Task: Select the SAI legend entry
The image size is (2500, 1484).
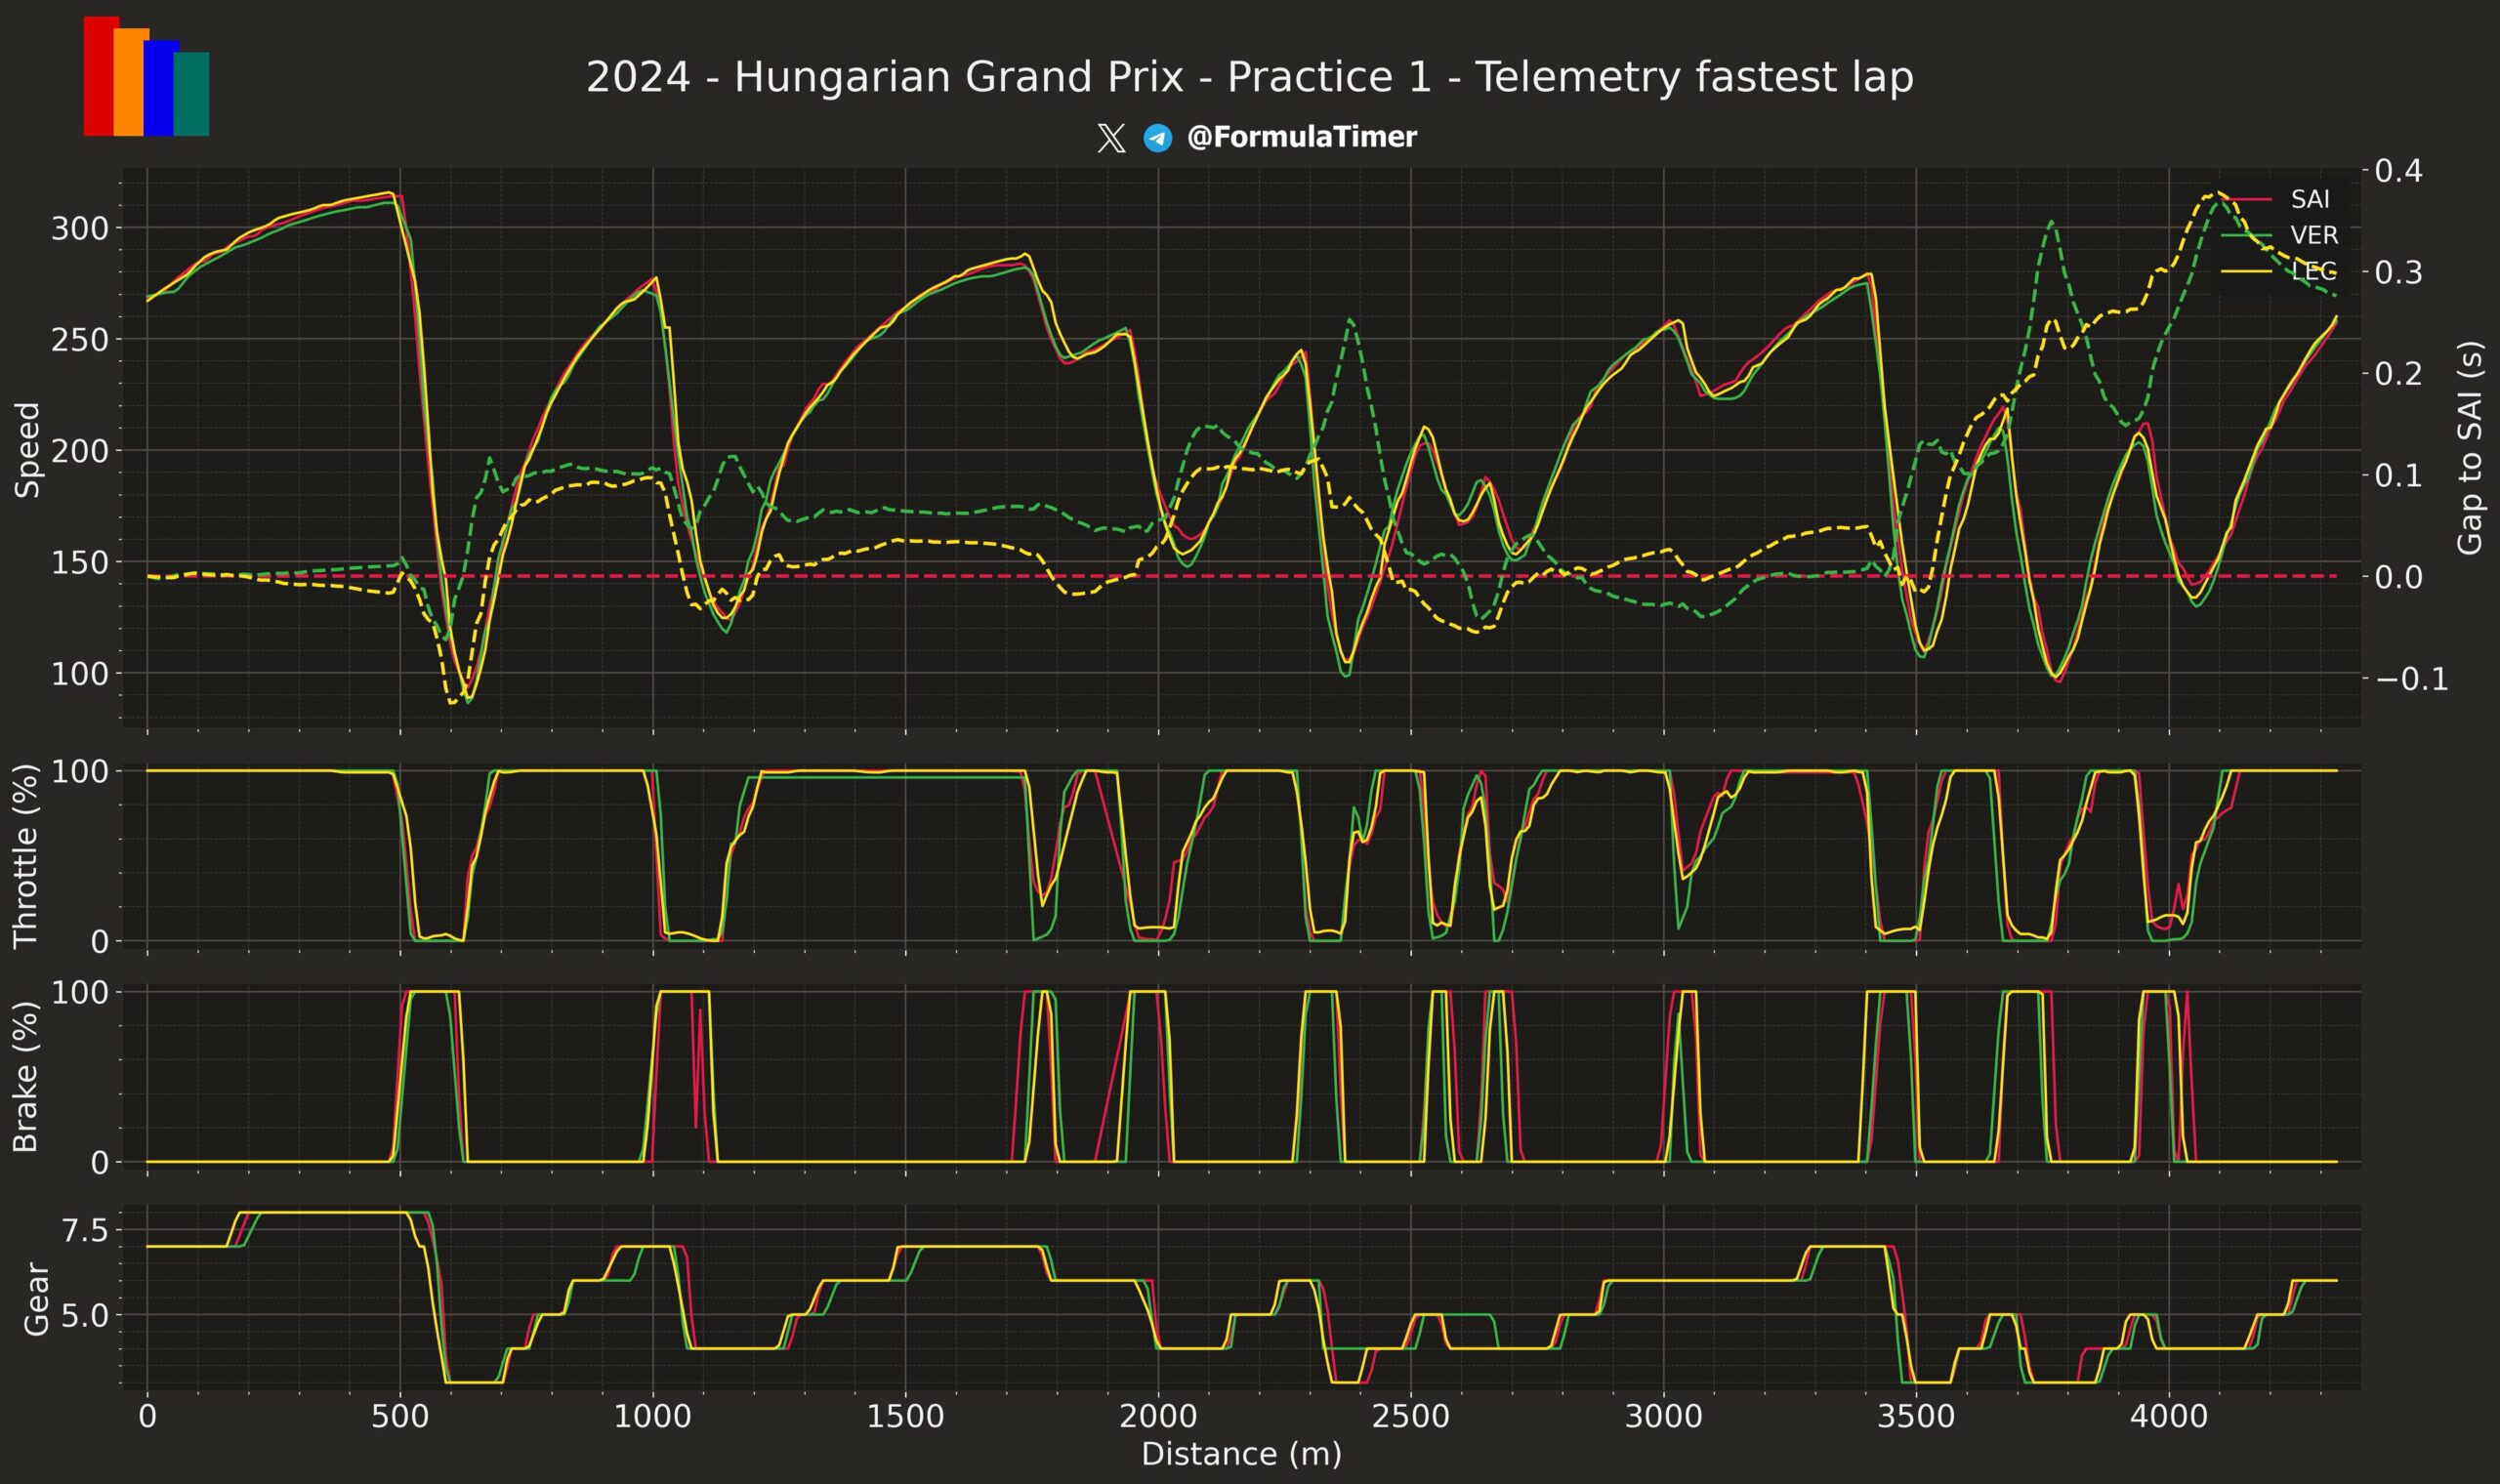Action: 2309,199
